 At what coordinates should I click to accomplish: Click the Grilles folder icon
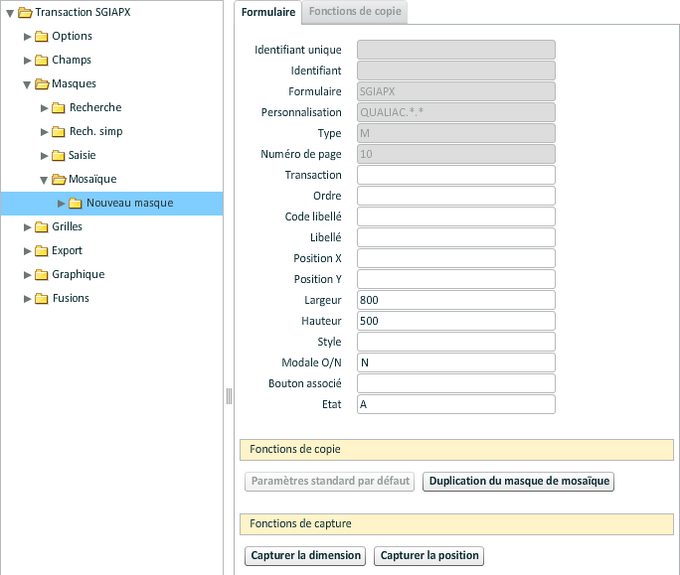pyautogui.click(x=41, y=227)
